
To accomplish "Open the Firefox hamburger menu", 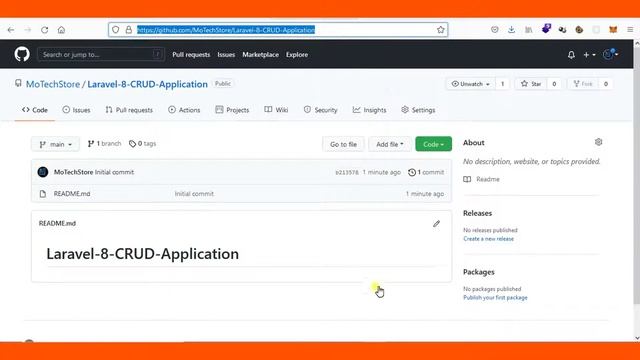I will (x=630, y=30).
